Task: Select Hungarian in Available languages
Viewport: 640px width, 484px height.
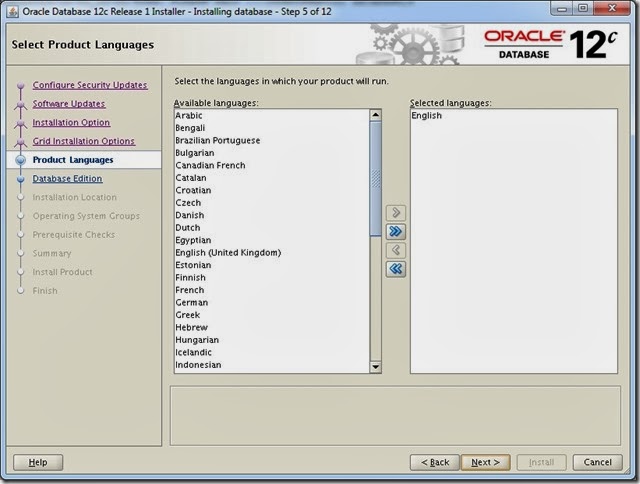Action: [271, 340]
